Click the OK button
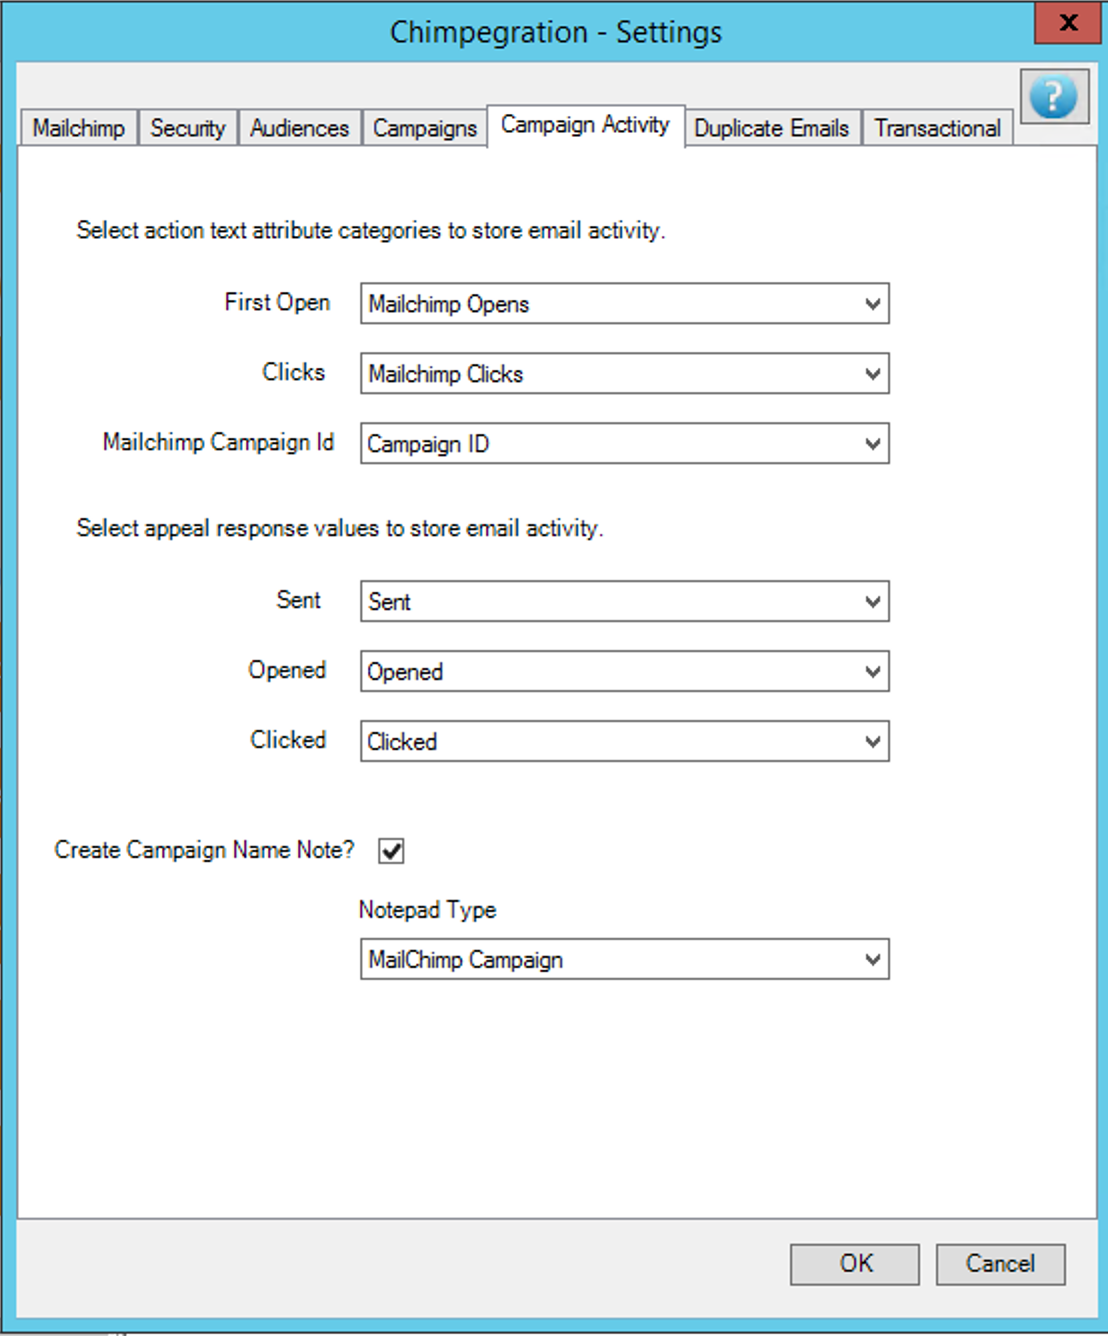The height and width of the screenshot is (1336, 1108). [855, 1264]
